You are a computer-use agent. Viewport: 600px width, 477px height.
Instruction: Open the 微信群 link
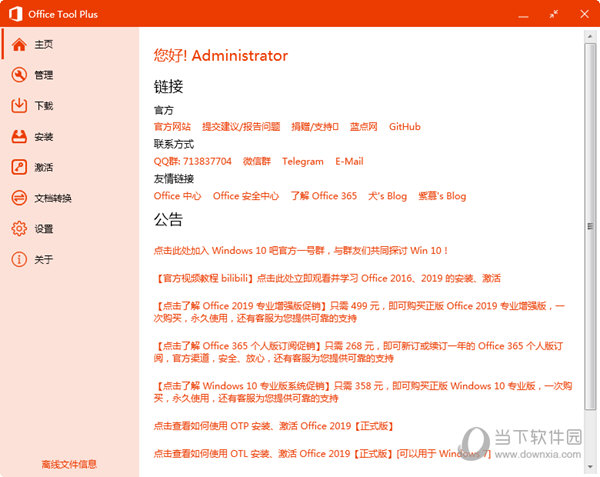tap(257, 161)
